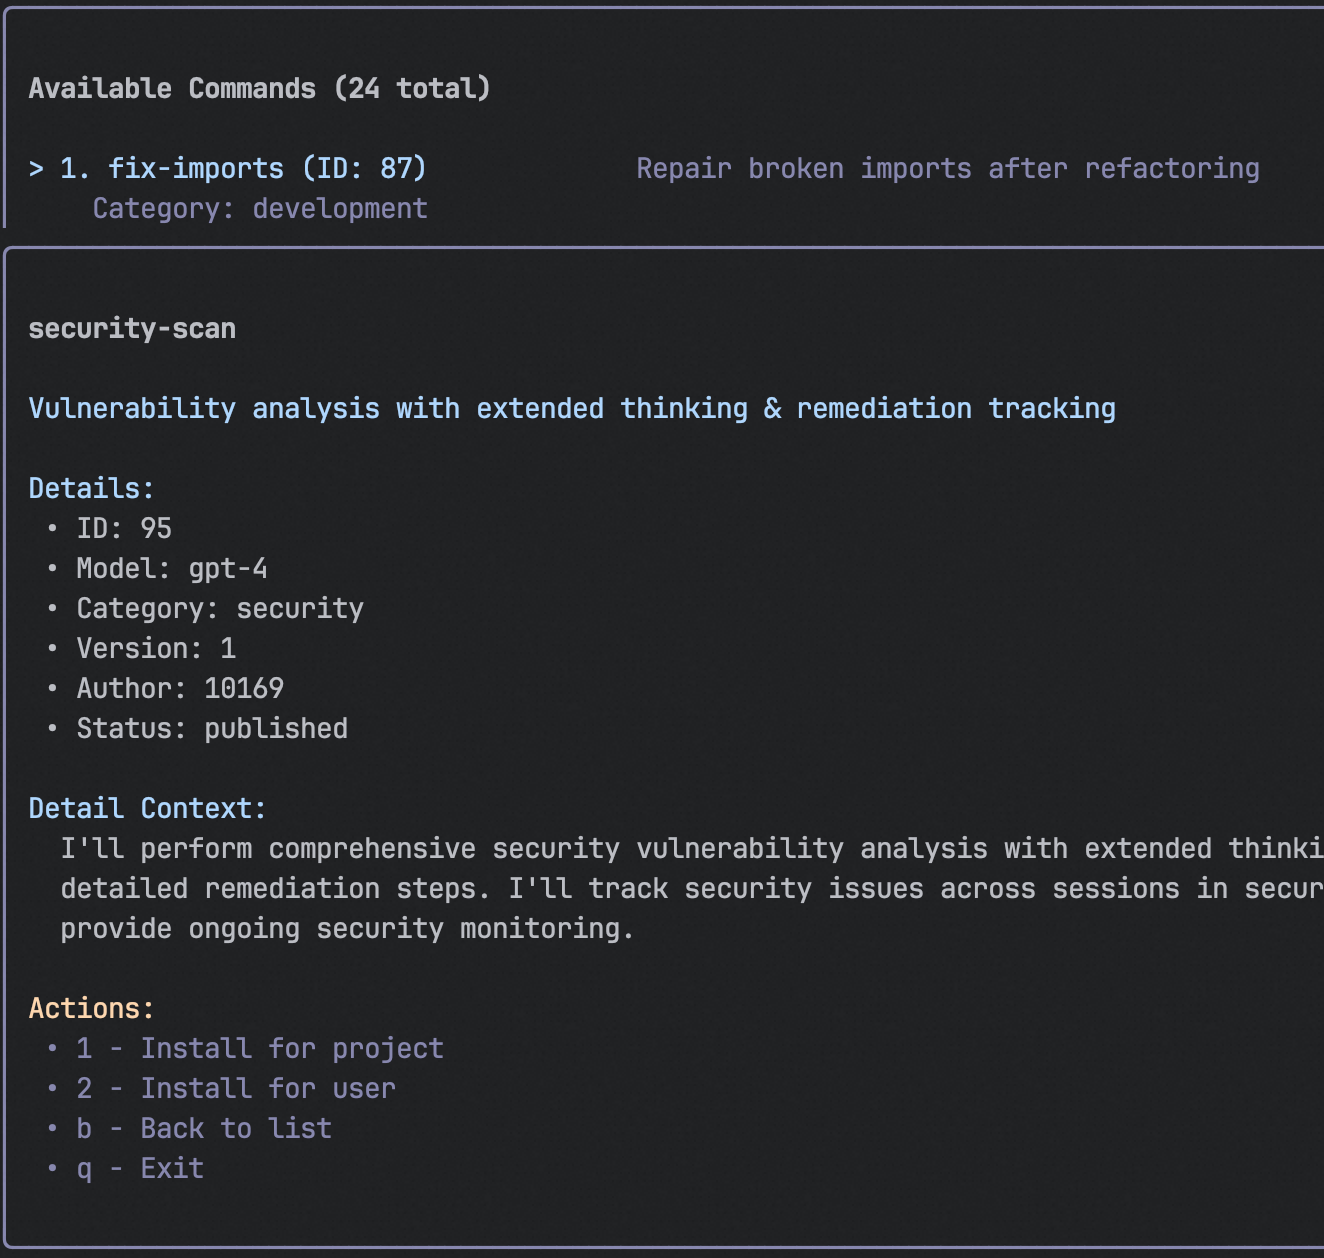
Task: Click the 'Available Commands (24 total)' heading
Action: [259, 88]
